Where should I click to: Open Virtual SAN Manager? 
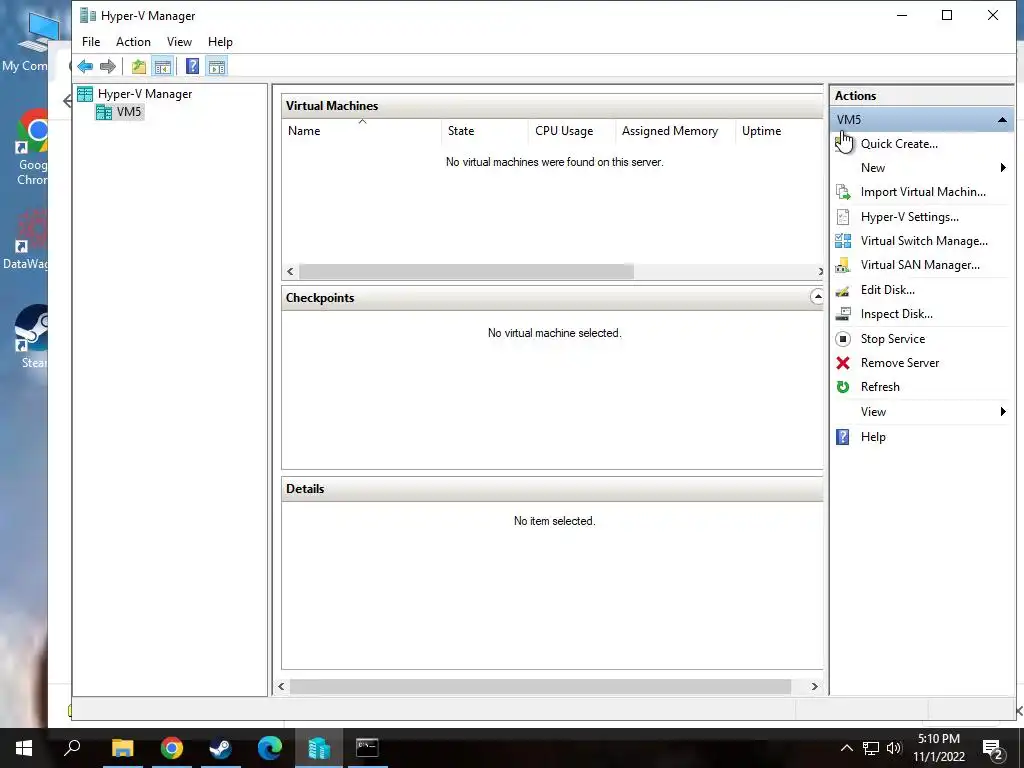click(920, 265)
